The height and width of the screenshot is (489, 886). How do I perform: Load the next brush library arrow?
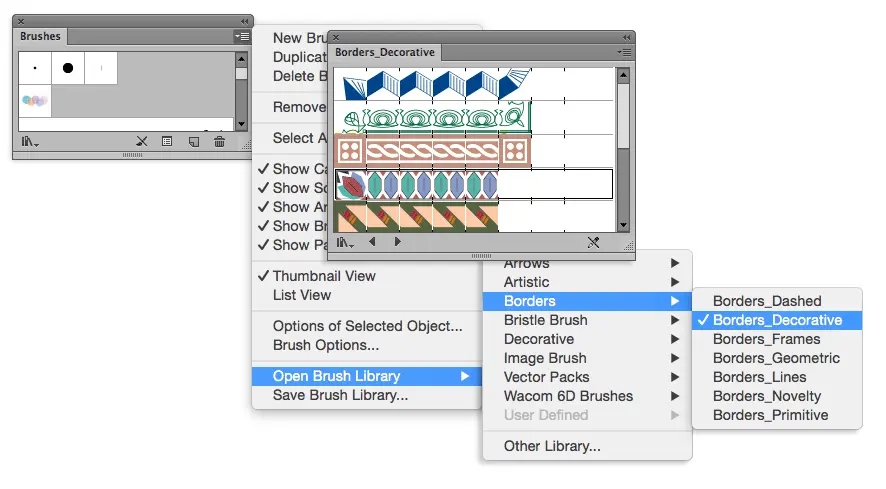coord(398,242)
